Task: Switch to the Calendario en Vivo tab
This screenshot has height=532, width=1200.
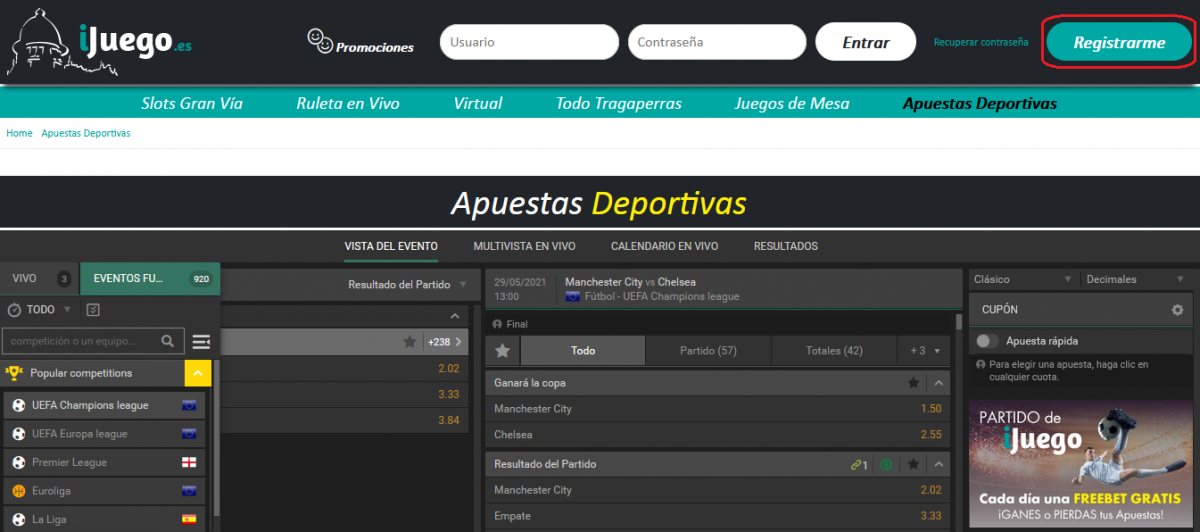Action: point(664,246)
